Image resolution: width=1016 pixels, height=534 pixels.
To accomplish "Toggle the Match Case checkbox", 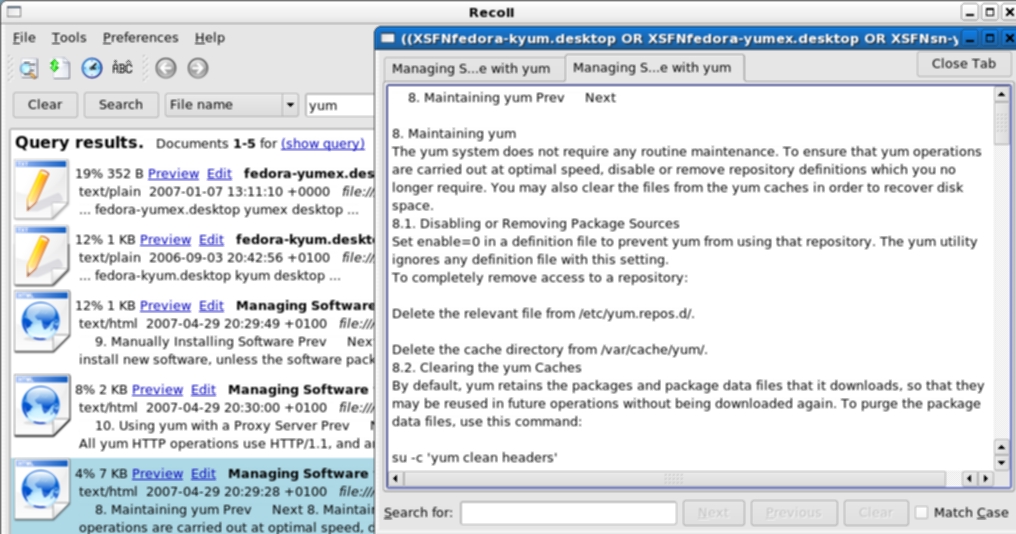I will (921, 513).
